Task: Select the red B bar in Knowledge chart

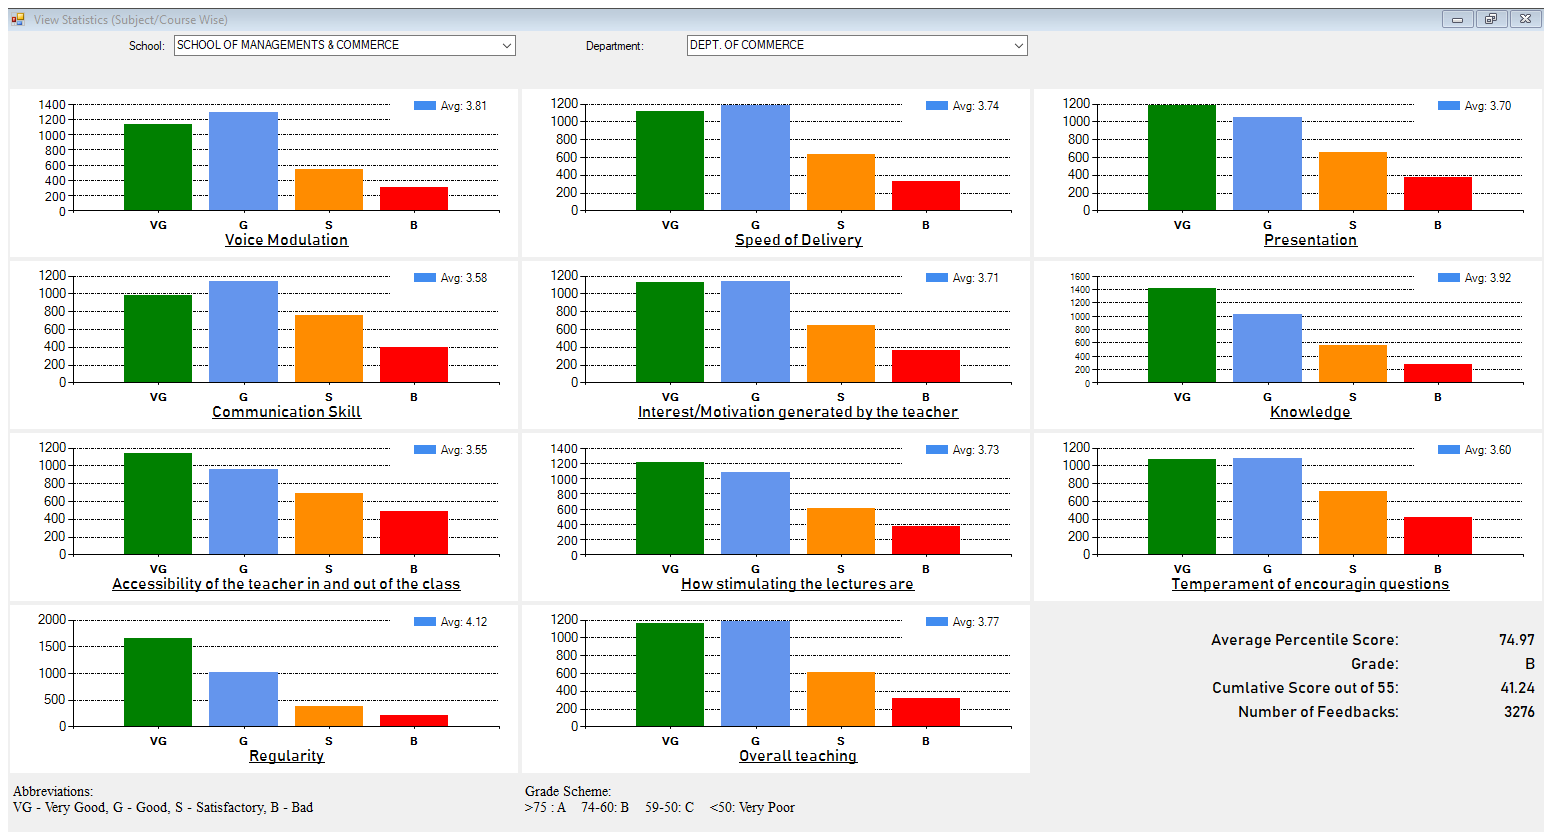Action: pyautogui.click(x=1437, y=373)
